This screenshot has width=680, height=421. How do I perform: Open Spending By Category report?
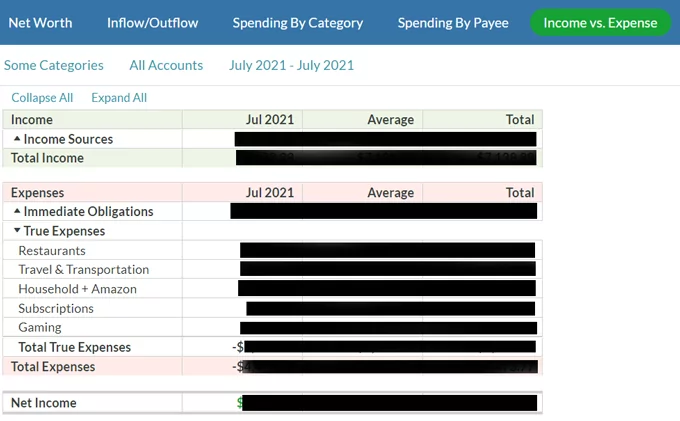pos(298,23)
